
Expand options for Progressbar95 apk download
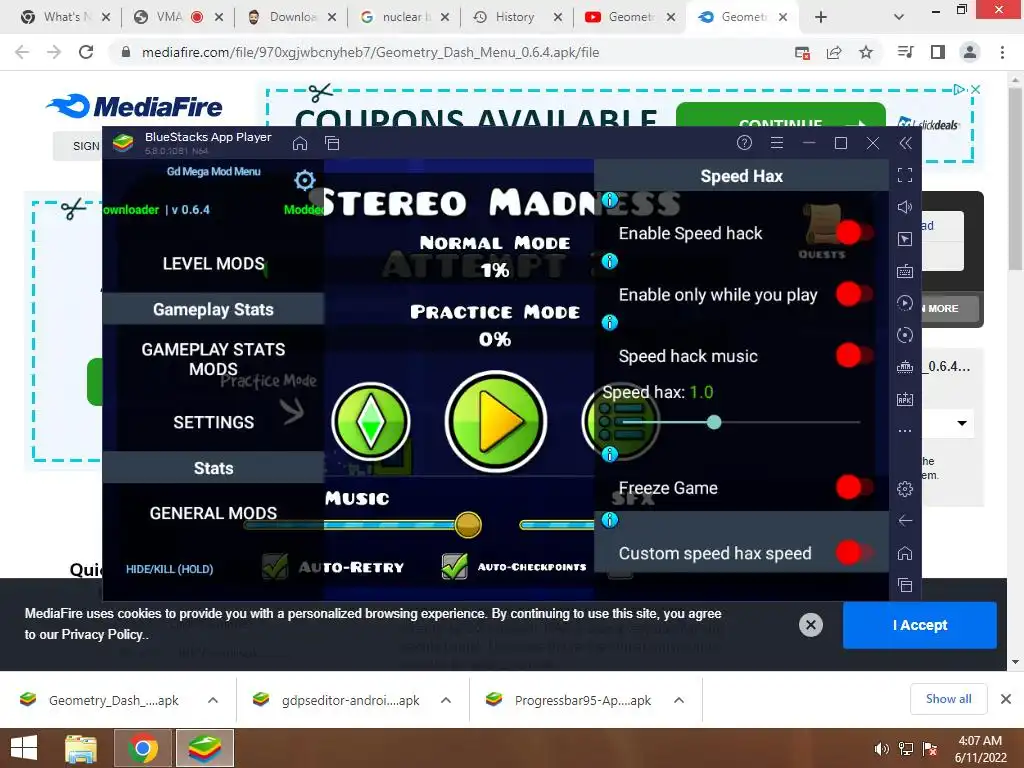point(679,700)
